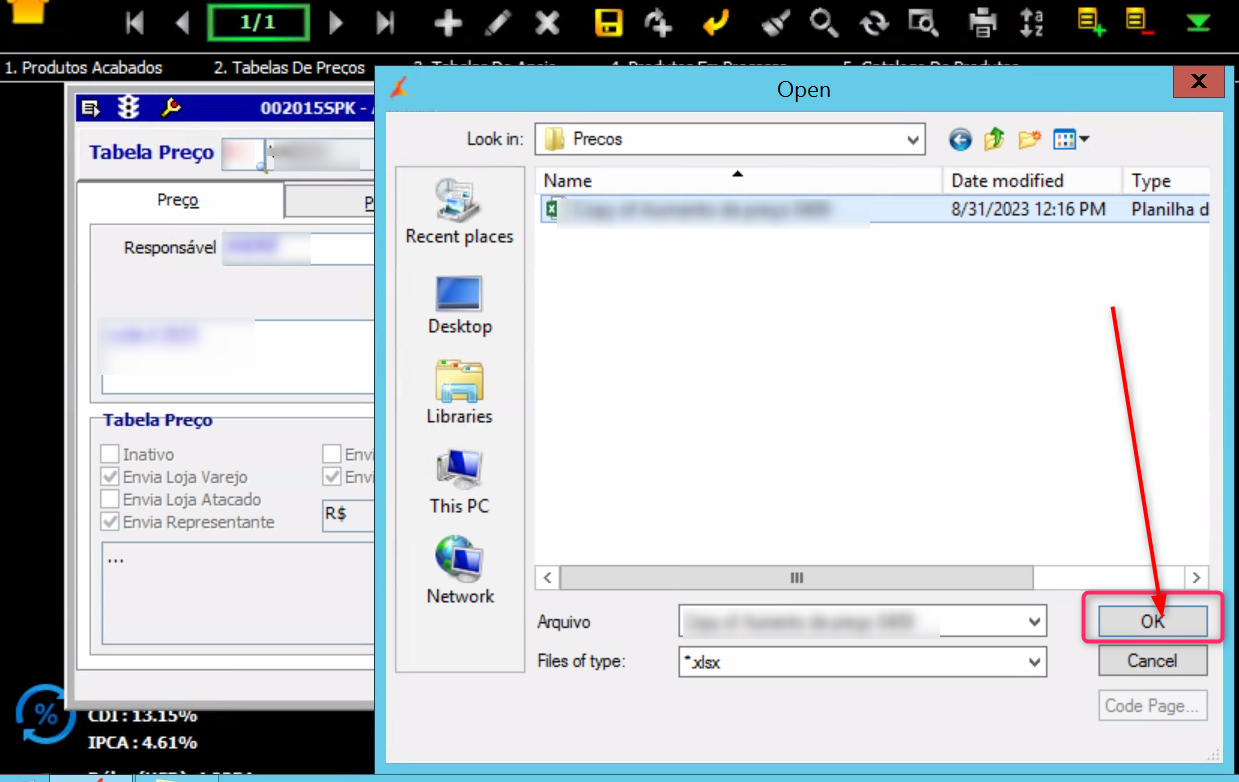Open the view menu icon in Open dialog

pos(1071,140)
